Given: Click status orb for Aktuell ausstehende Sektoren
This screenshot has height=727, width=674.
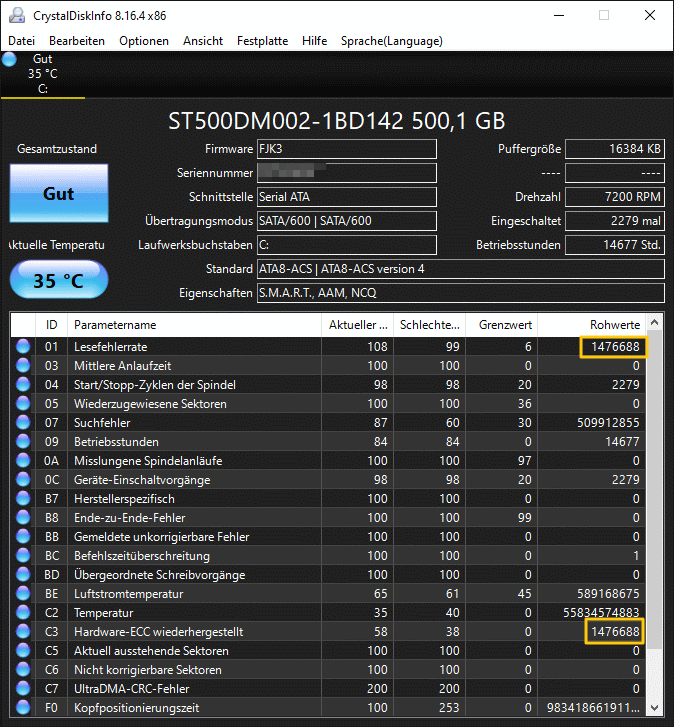Looking at the screenshot, I should pyautogui.click(x=23, y=650).
